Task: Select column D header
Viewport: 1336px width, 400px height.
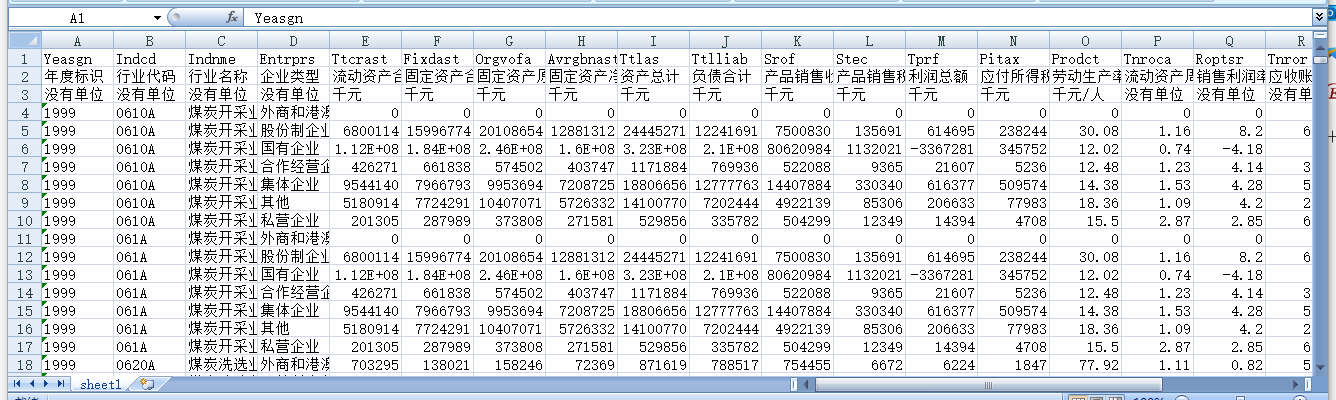Action: (293, 40)
